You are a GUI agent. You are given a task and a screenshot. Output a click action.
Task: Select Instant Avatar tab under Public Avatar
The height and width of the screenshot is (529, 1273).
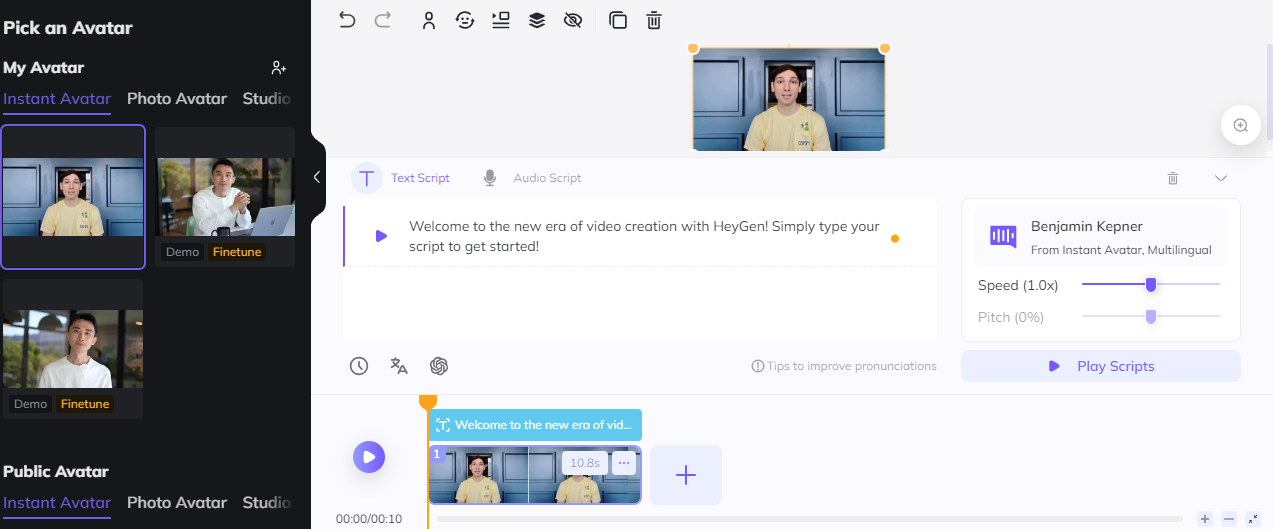point(57,502)
